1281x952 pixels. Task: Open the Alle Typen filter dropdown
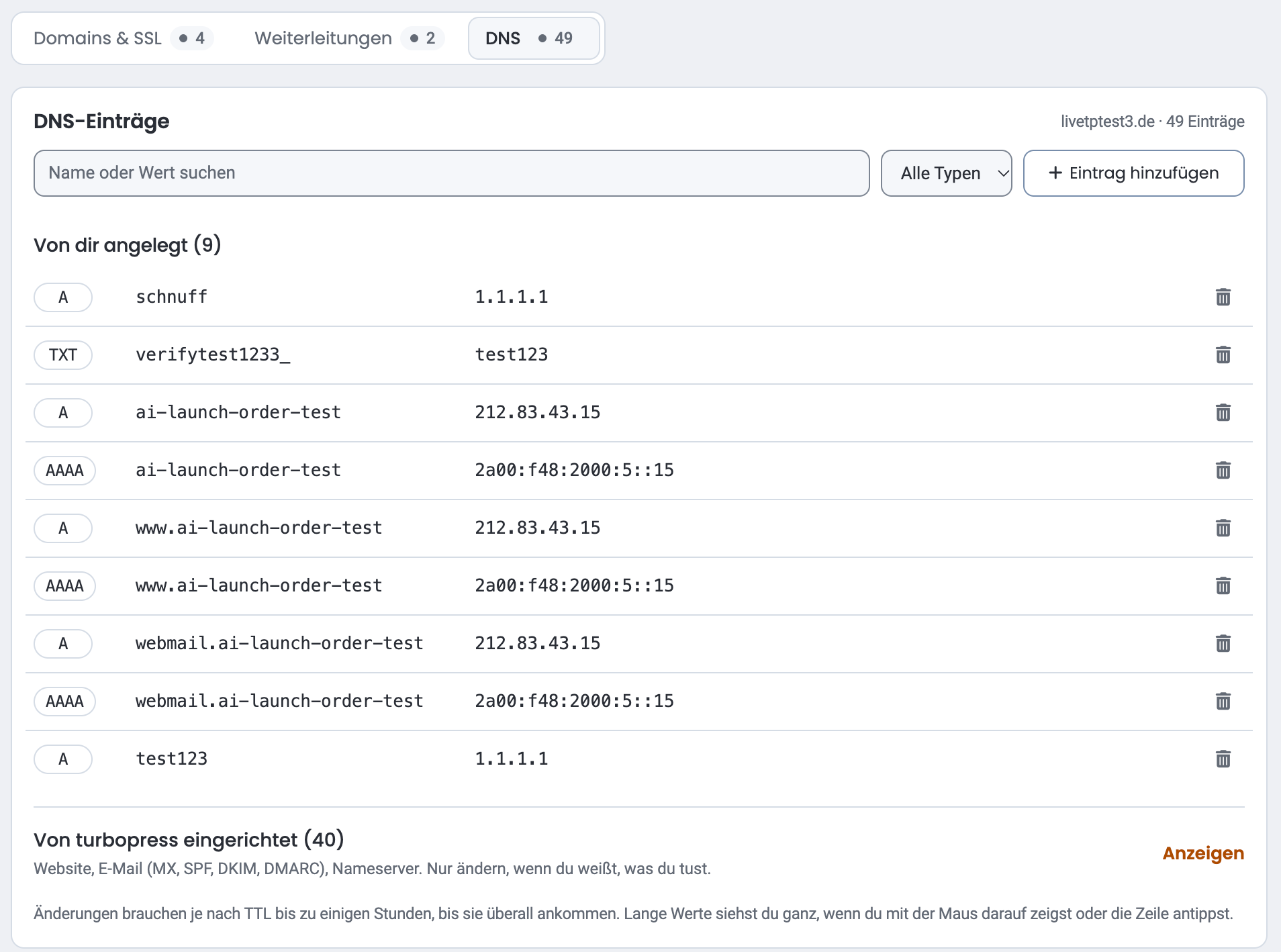click(x=946, y=173)
